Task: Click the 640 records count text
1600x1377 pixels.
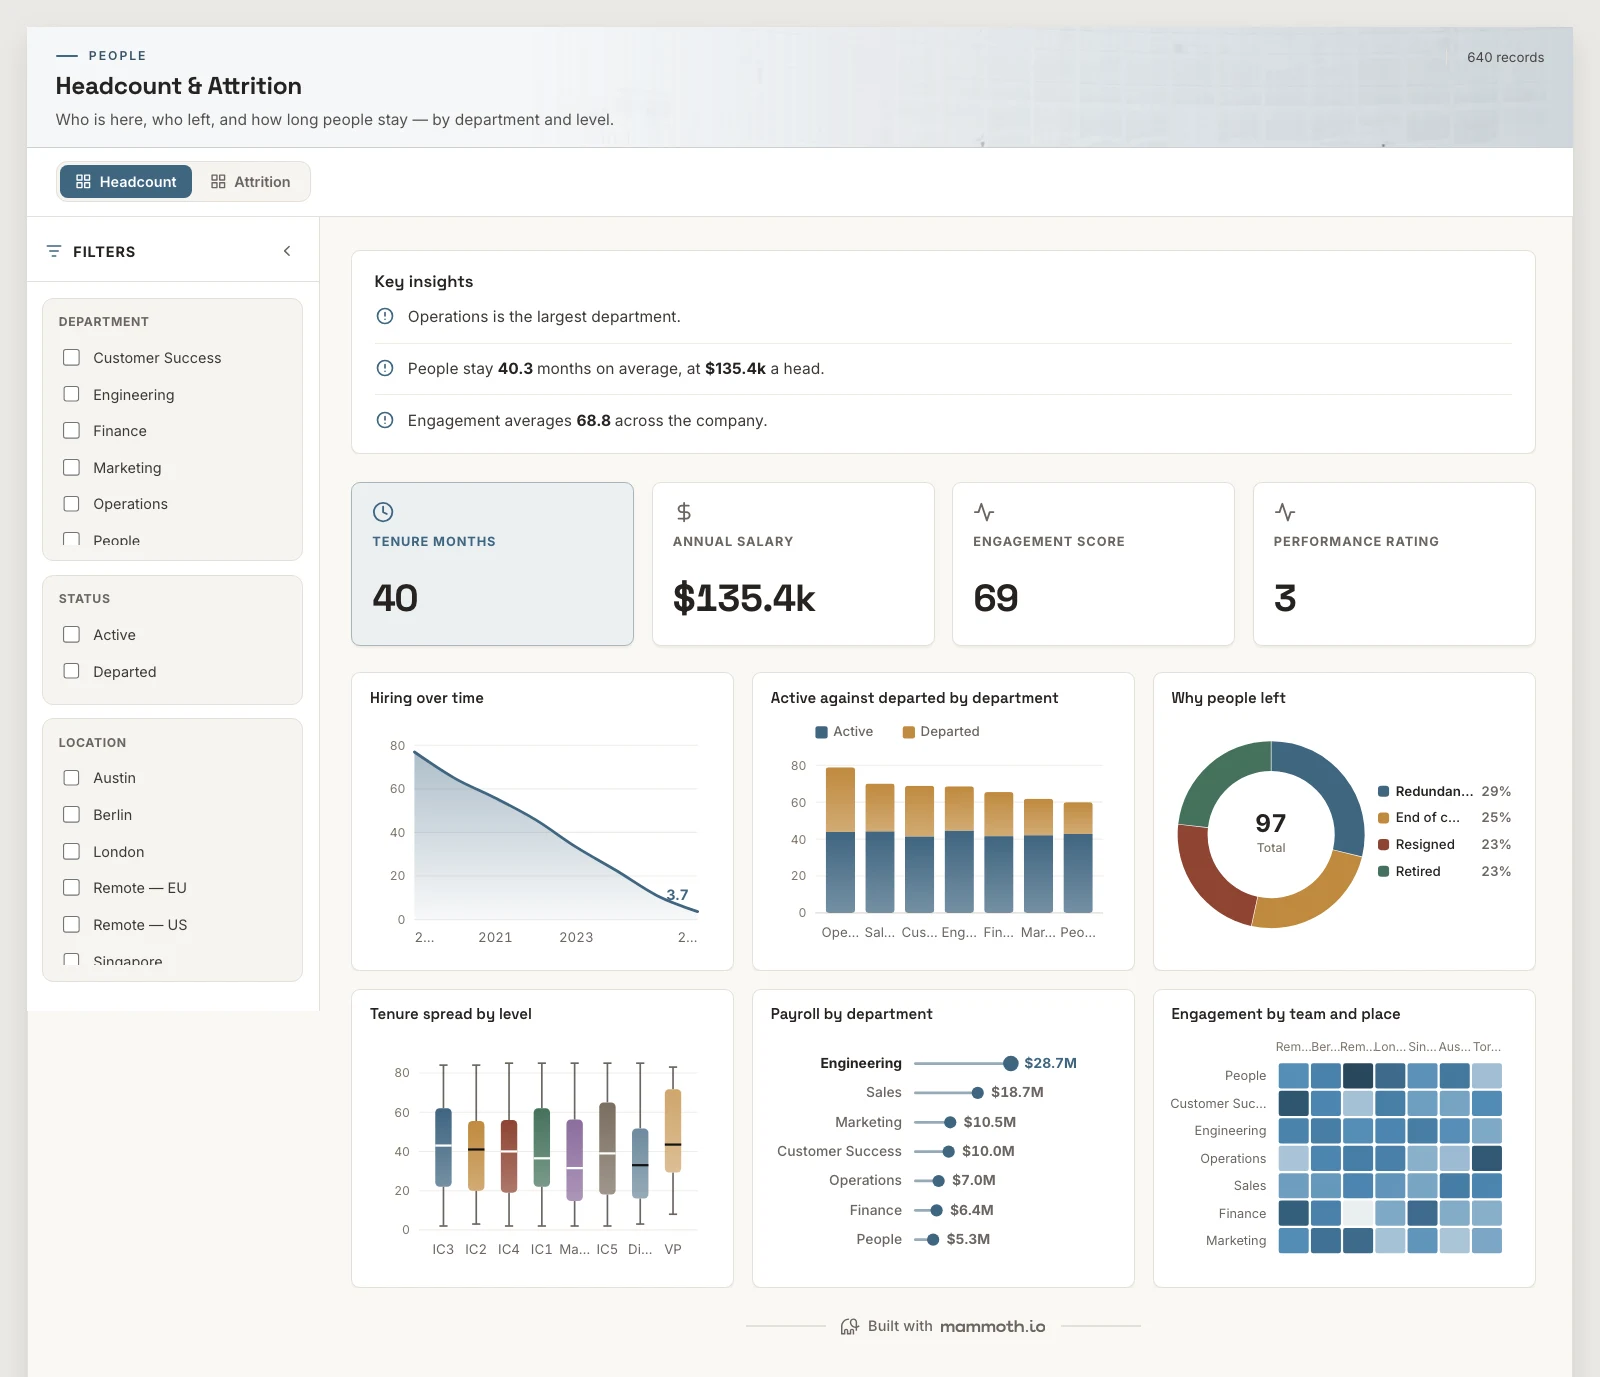Action: pos(1505,57)
